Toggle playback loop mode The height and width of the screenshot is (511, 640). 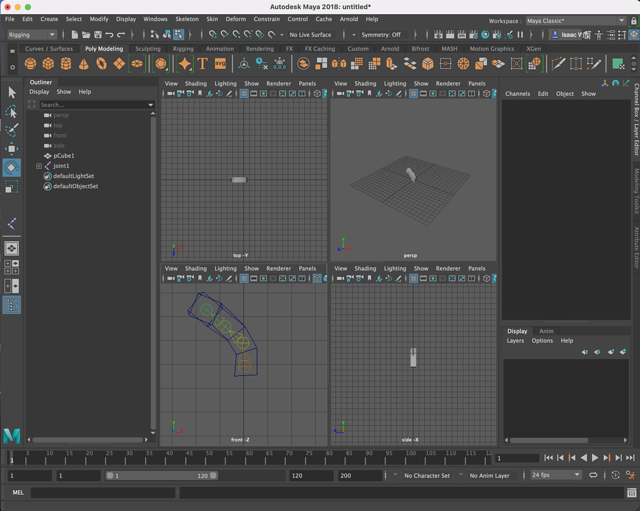point(593,475)
